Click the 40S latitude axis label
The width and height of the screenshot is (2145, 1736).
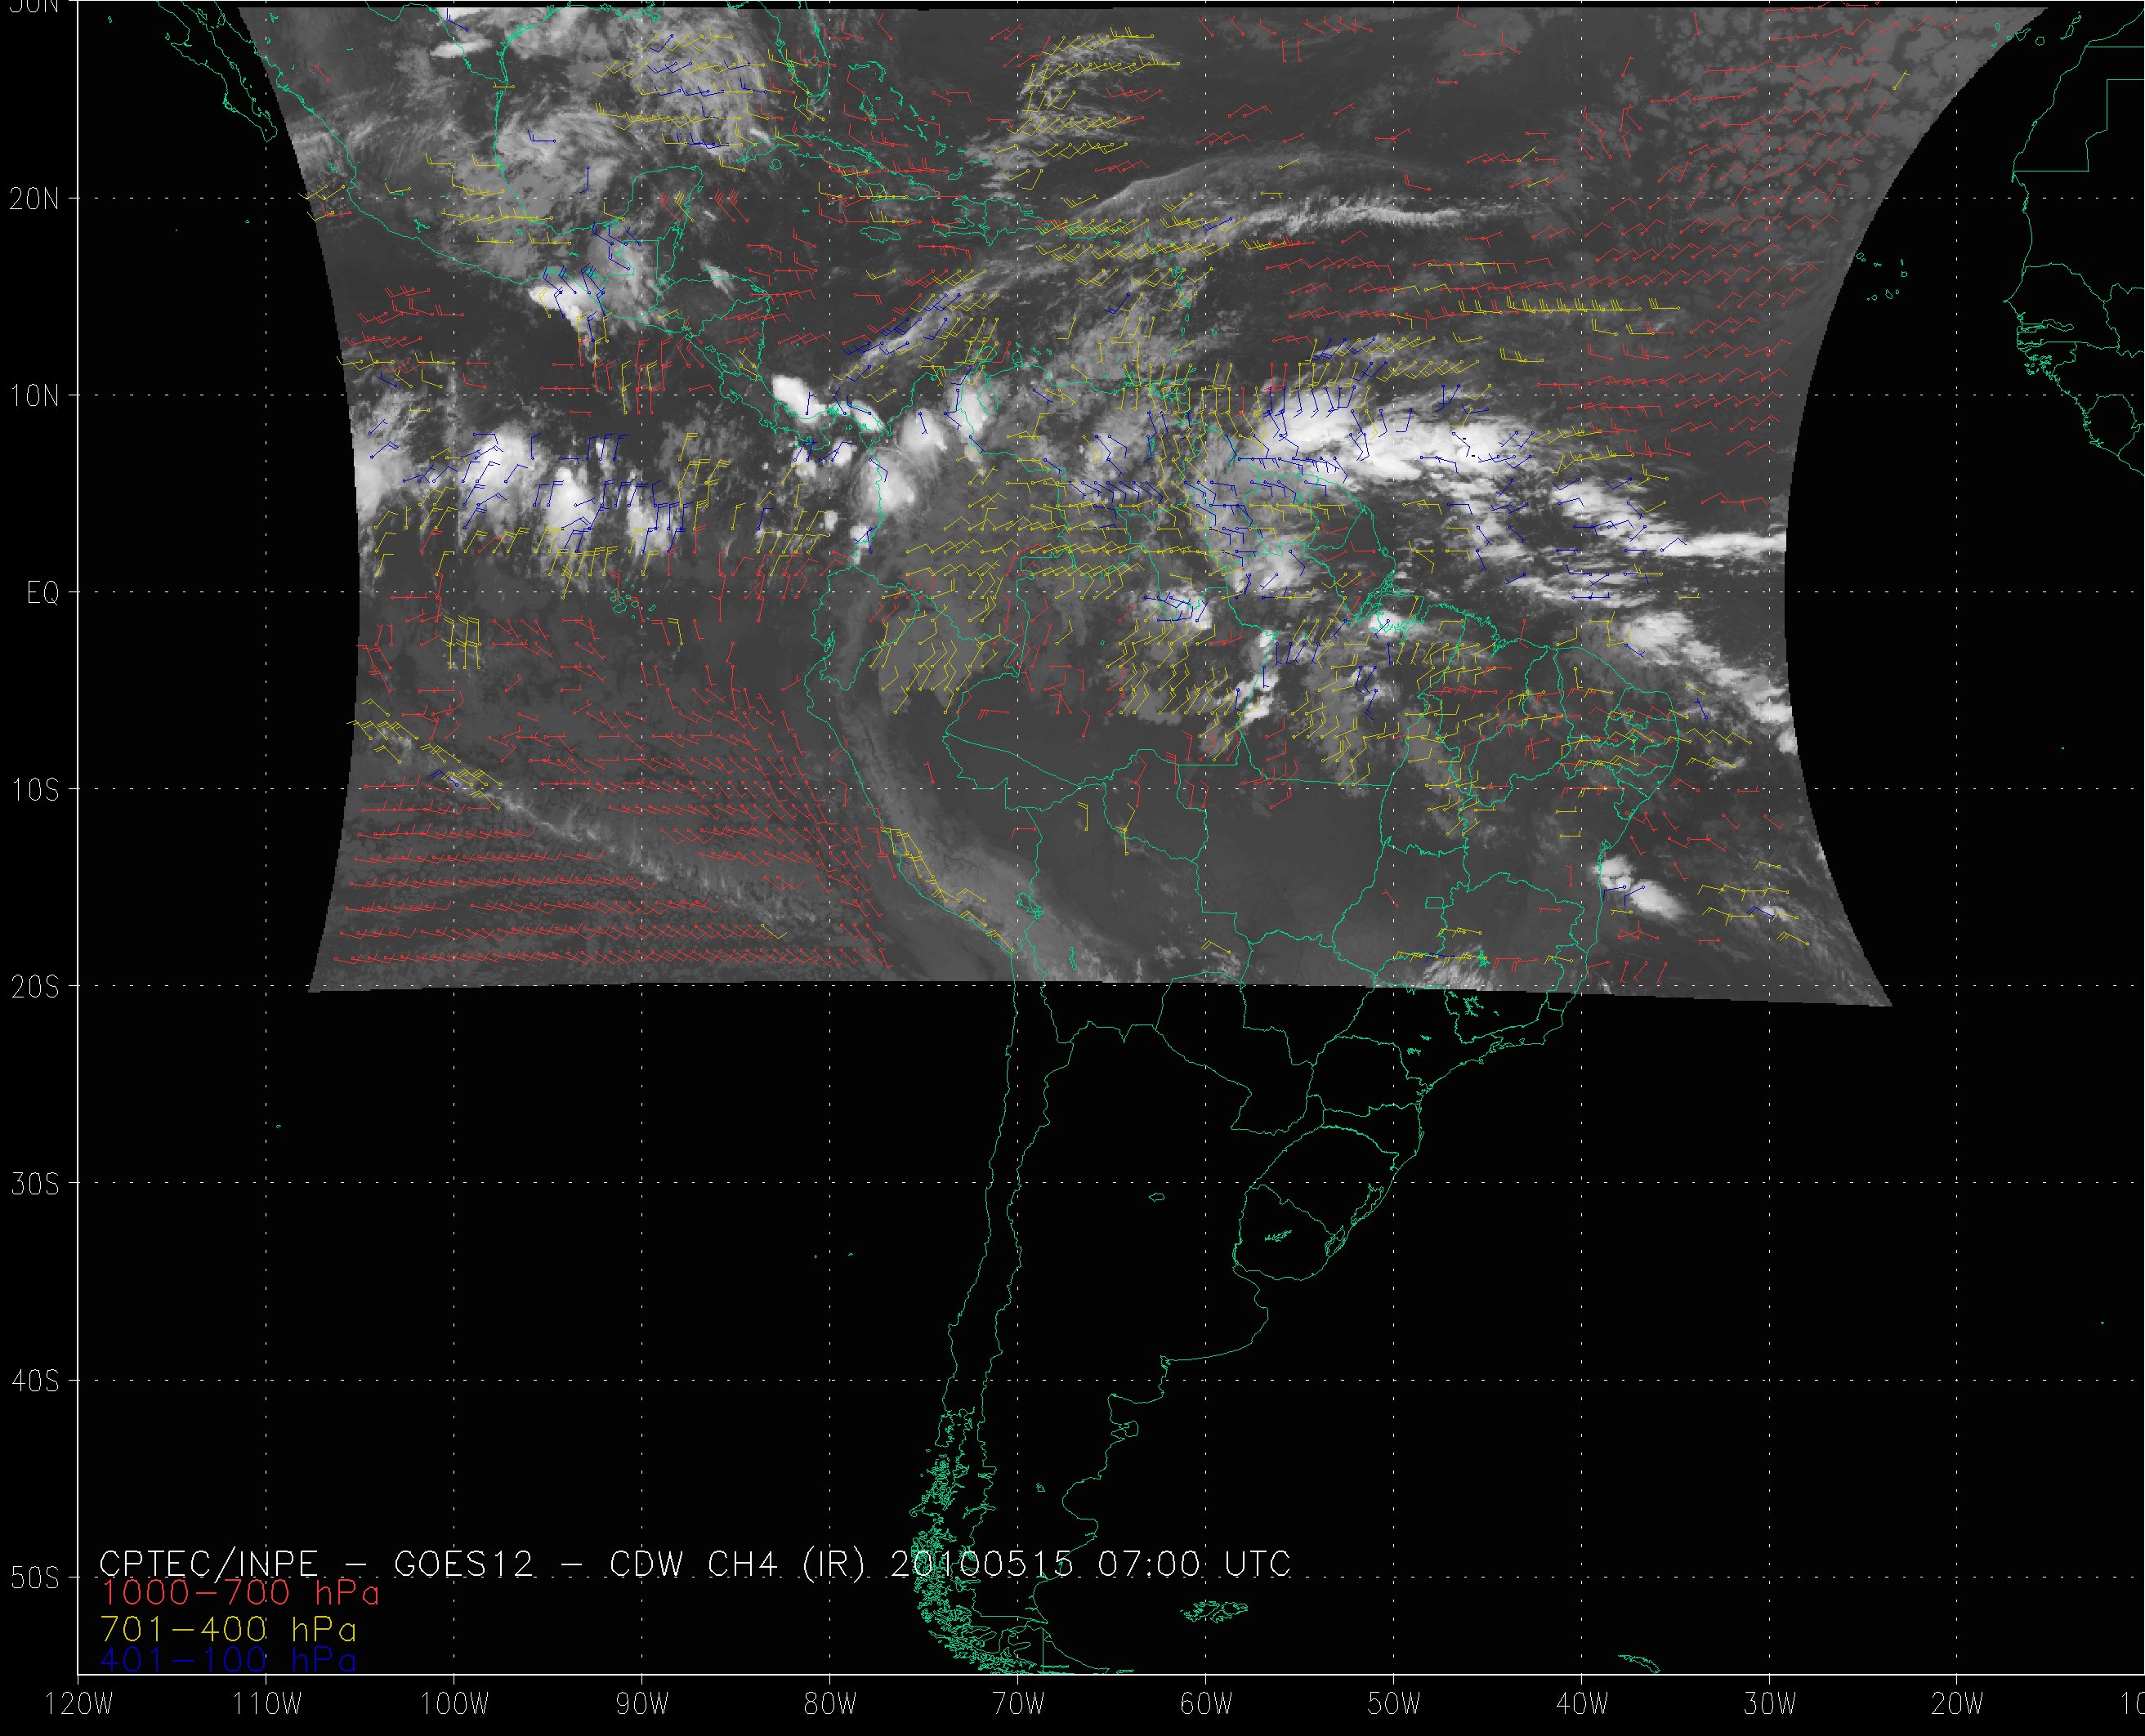point(35,1381)
